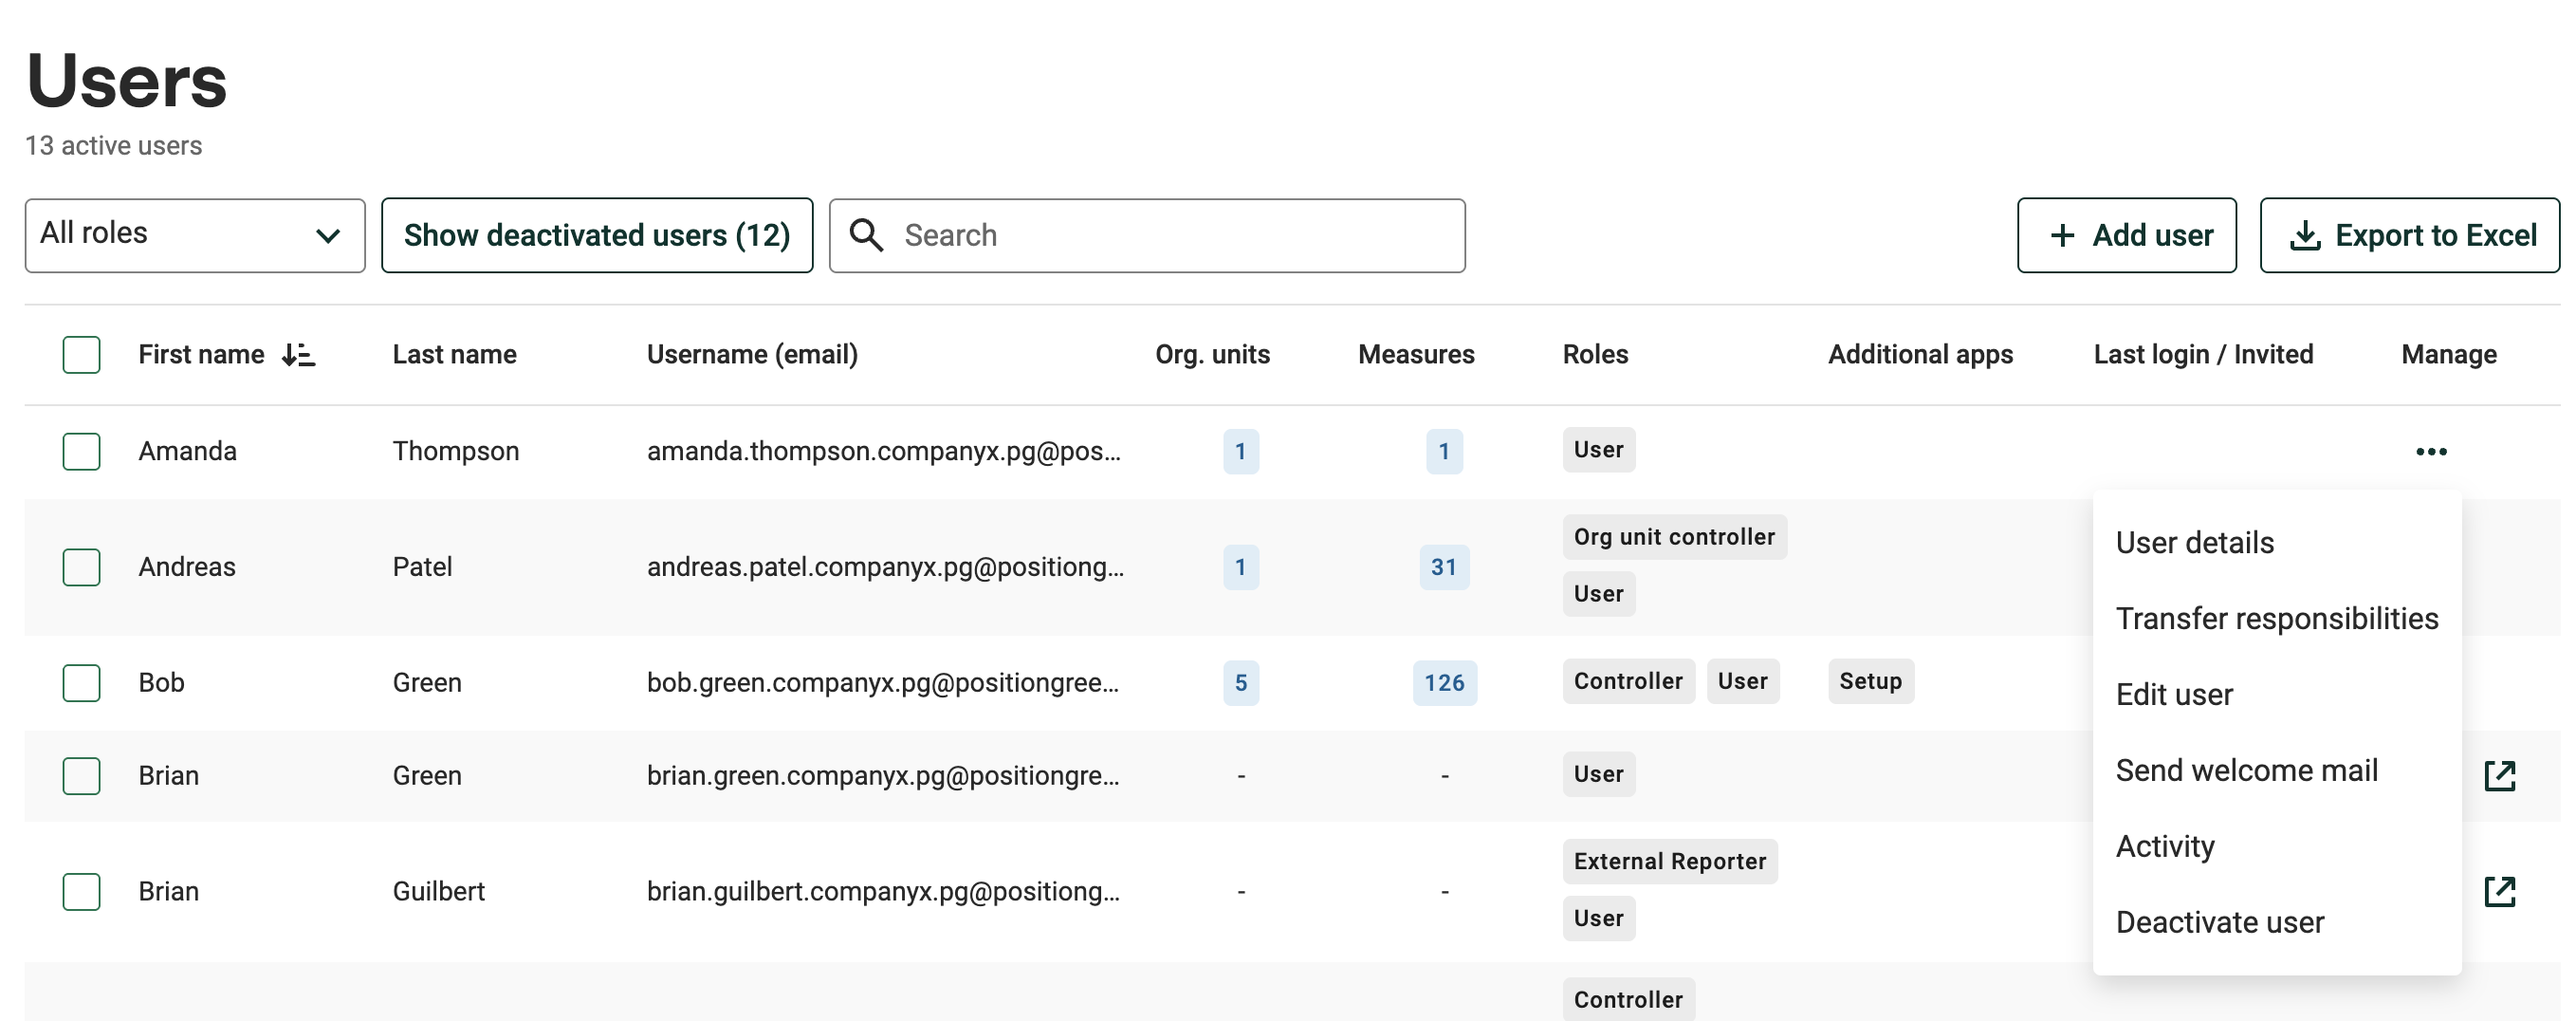Select the checkbox for Bob Green
The image size is (2576, 1021).
click(x=81, y=683)
